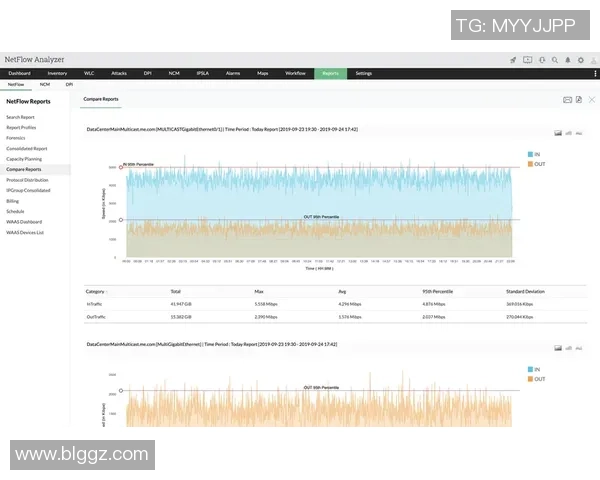Select the NCM sub-tab under Reports
Image resolution: width=600 pixels, height=480 pixels.
tap(45, 85)
